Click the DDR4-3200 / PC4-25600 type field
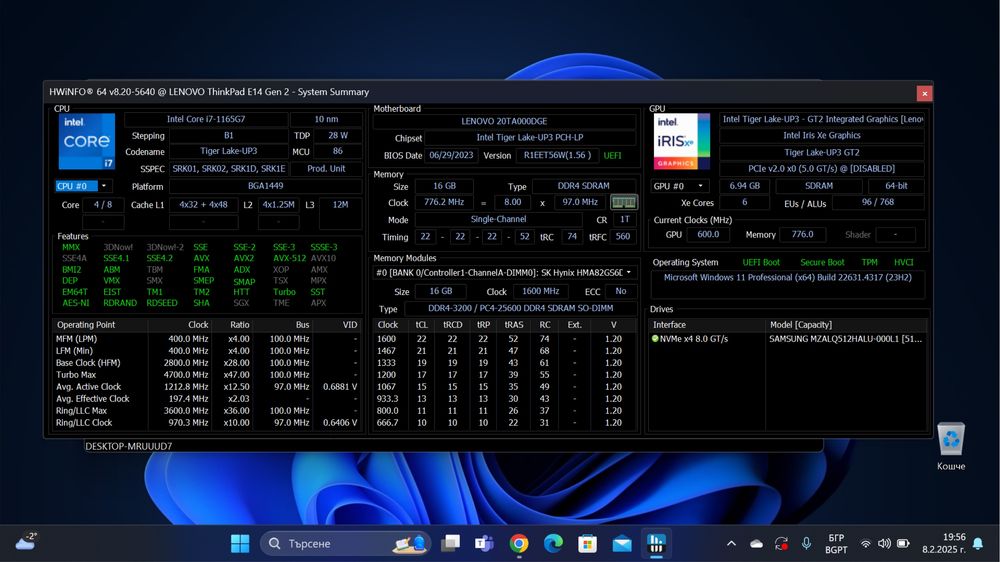The height and width of the screenshot is (562, 1000). coord(520,308)
